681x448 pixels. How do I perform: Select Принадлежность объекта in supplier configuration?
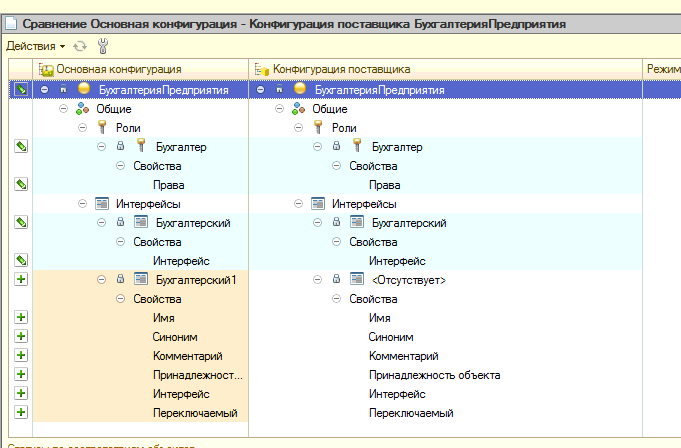click(x=434, y=375)
